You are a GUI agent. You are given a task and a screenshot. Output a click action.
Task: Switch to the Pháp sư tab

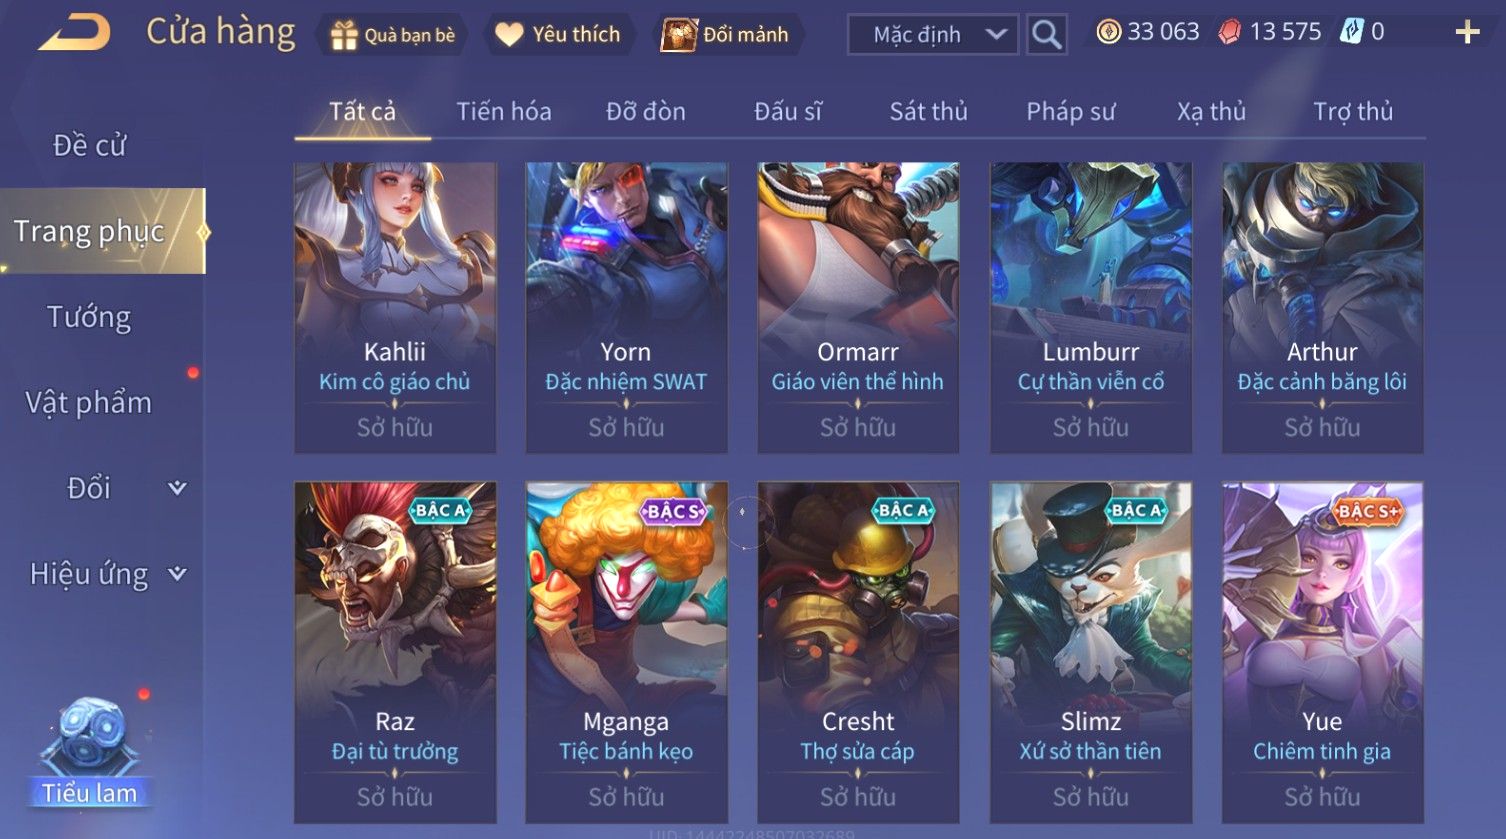coord(1070,111)
